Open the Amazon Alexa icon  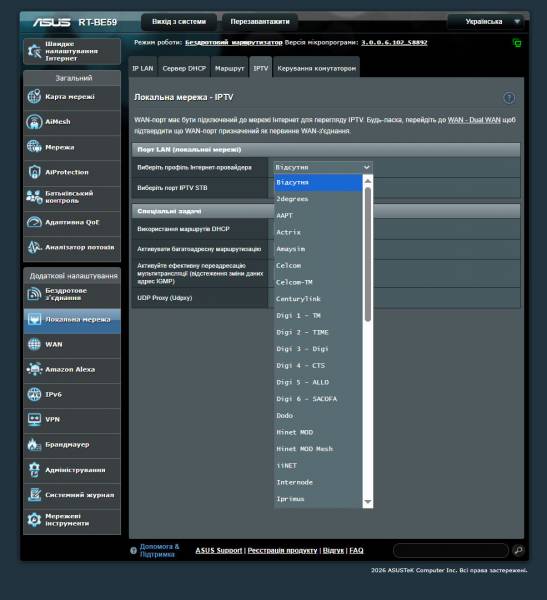tap(34, 369)
